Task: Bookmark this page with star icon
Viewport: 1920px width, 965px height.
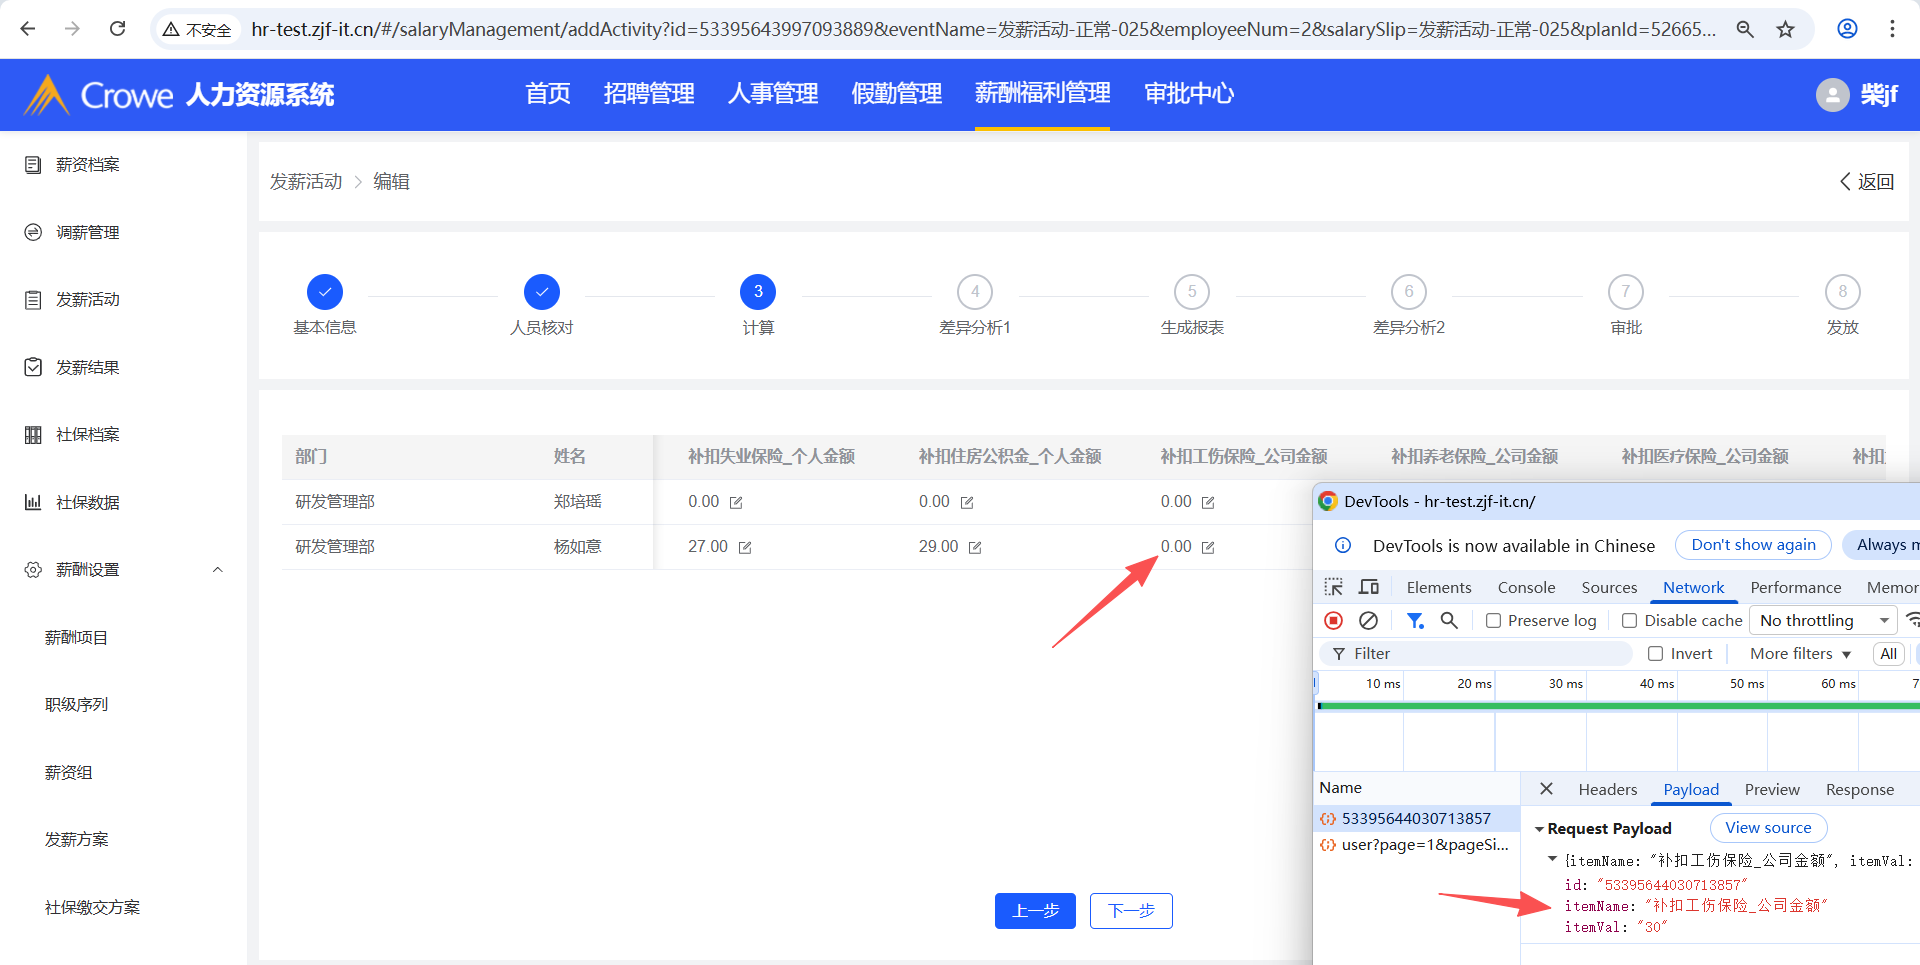Action: [x=1785, y=29]
